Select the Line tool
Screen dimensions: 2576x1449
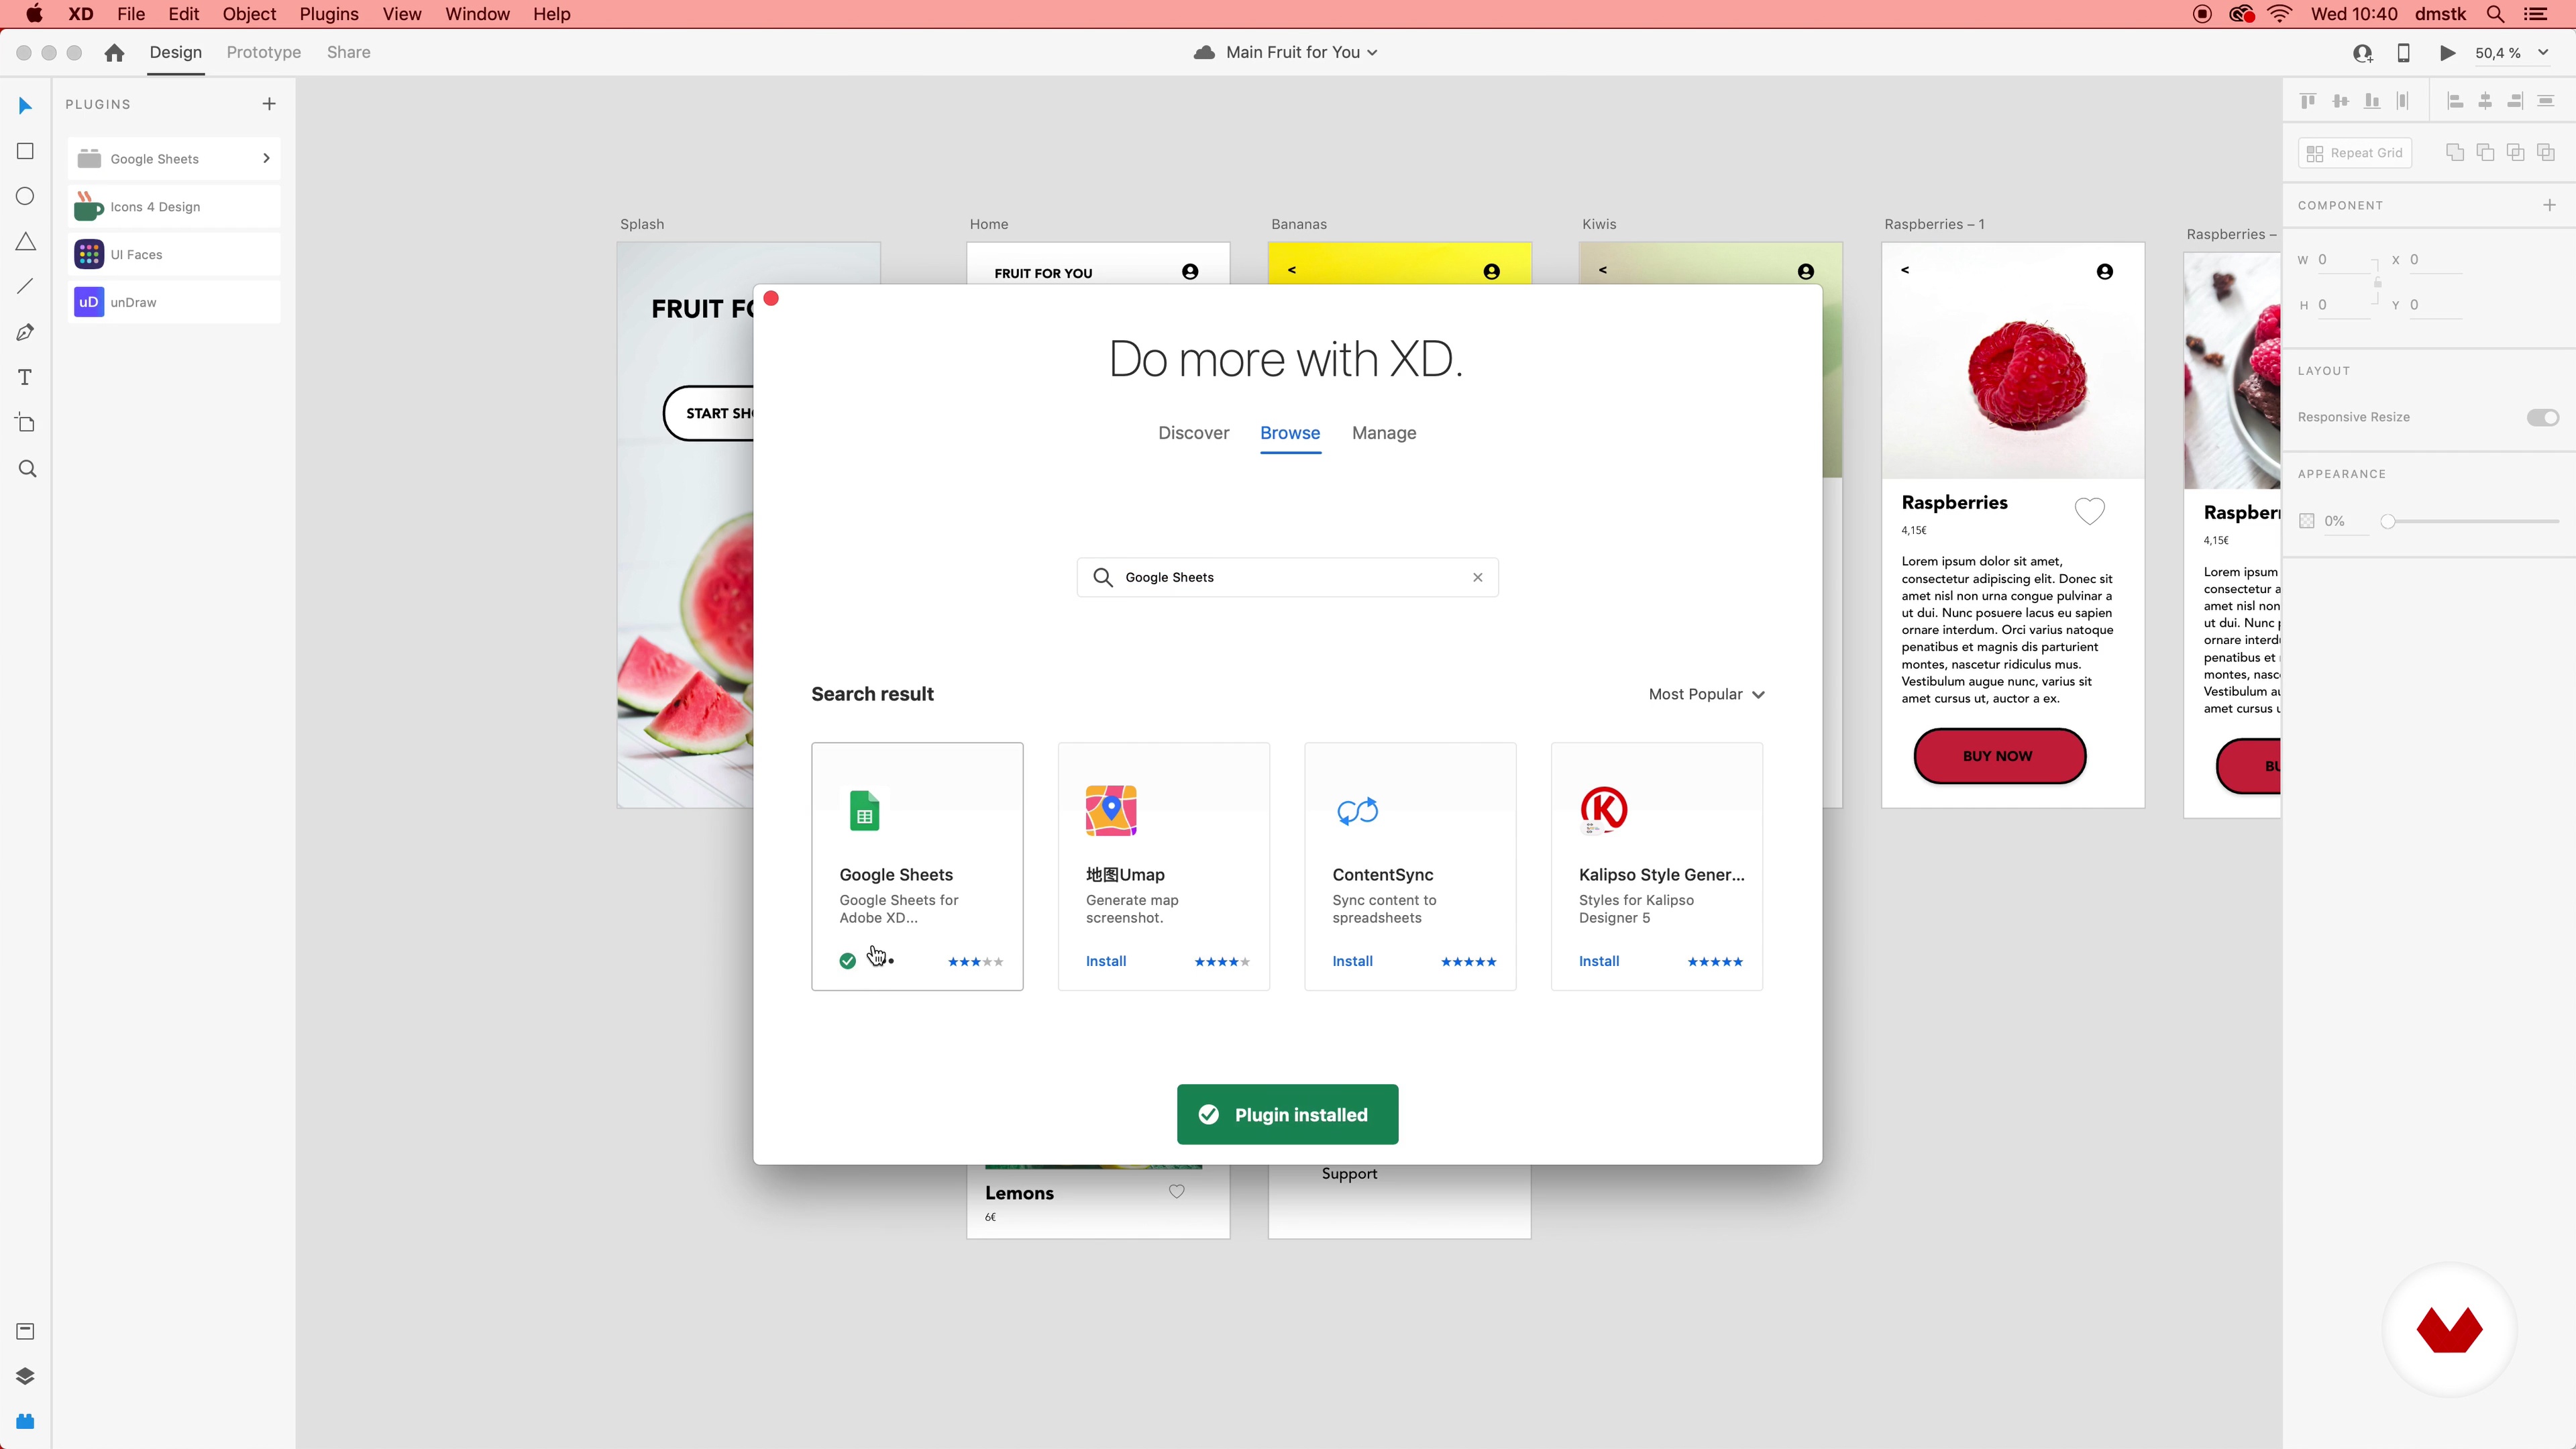[25, 286]
